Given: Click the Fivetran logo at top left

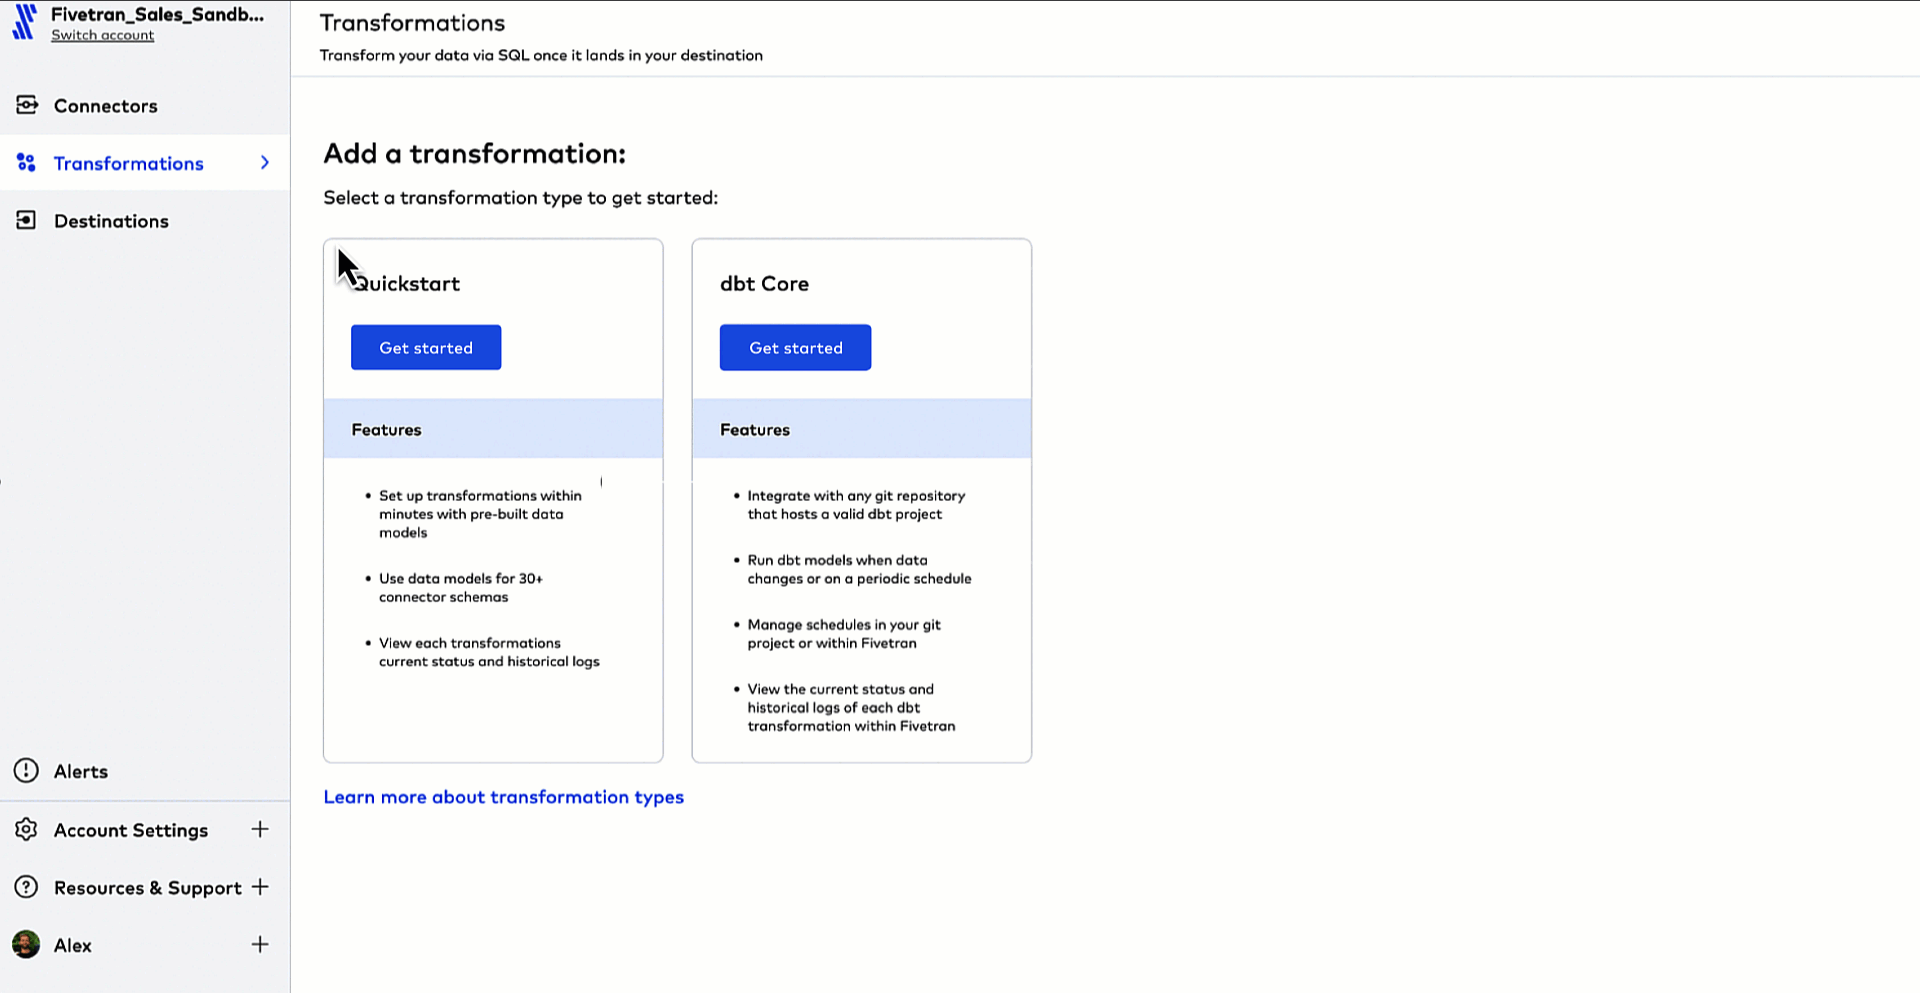Looking at the screenshot, I should tap(24, 22).
